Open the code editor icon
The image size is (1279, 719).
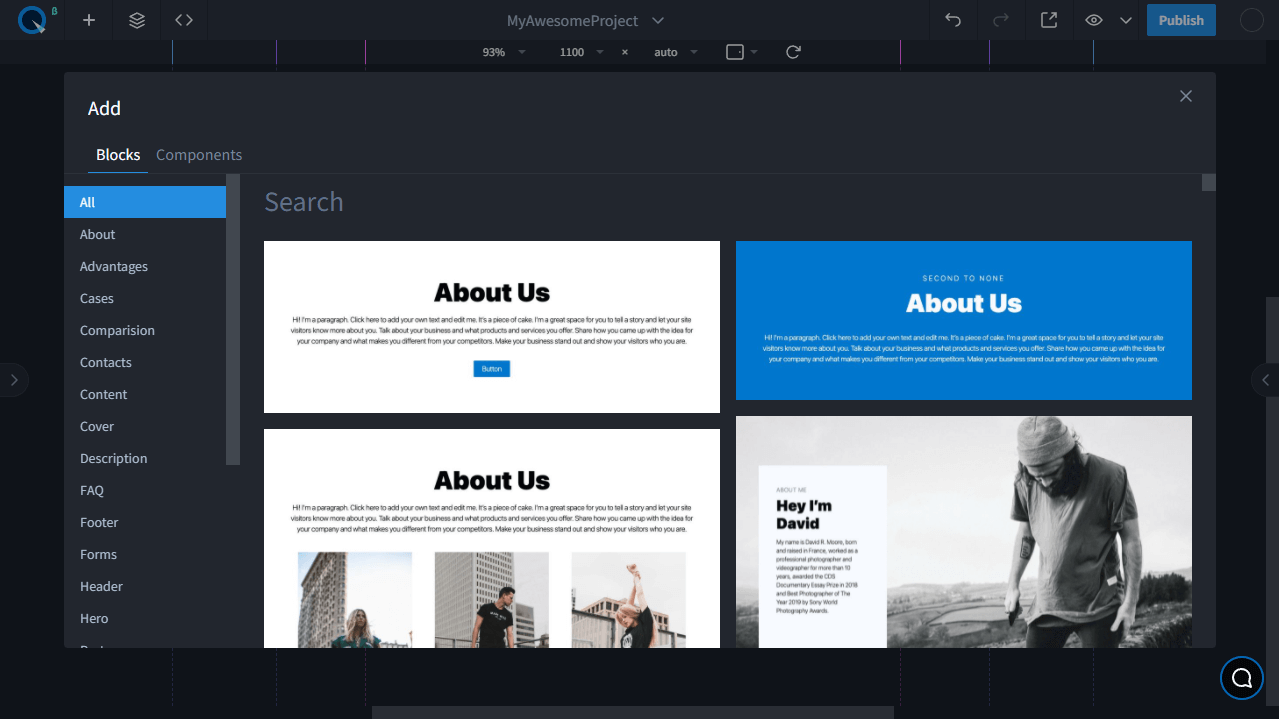184,20
